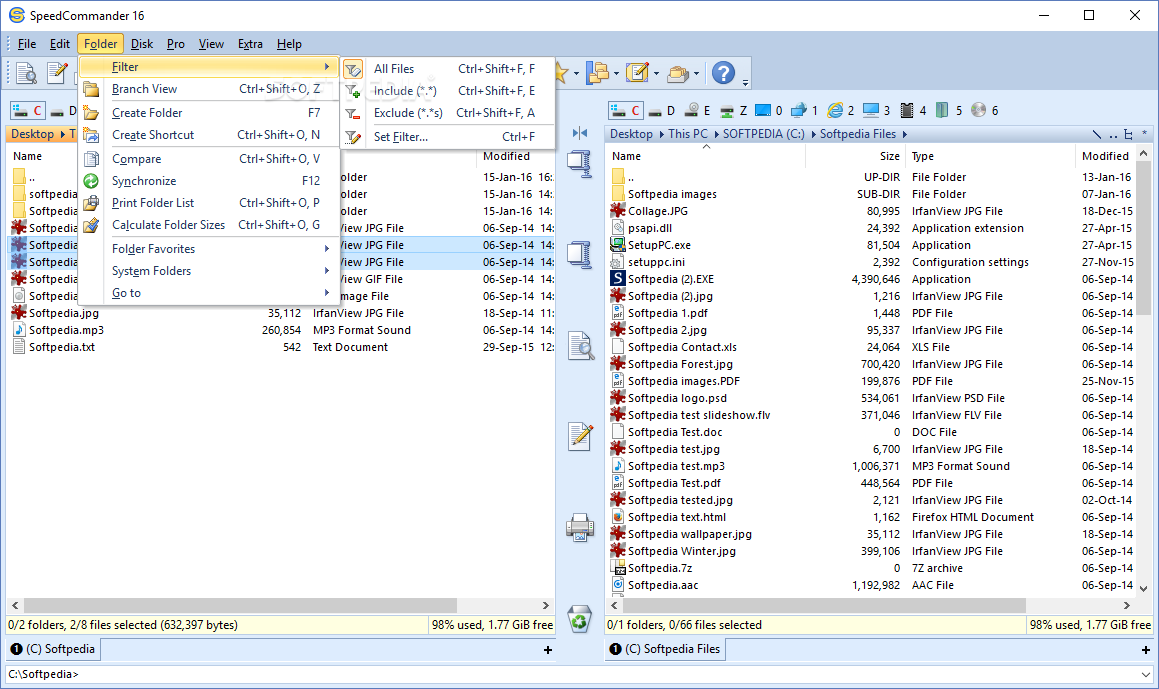Screen dimensions: 1159x689
Task: Click the copy folders toolbar icon
Action: click(597, 72)
